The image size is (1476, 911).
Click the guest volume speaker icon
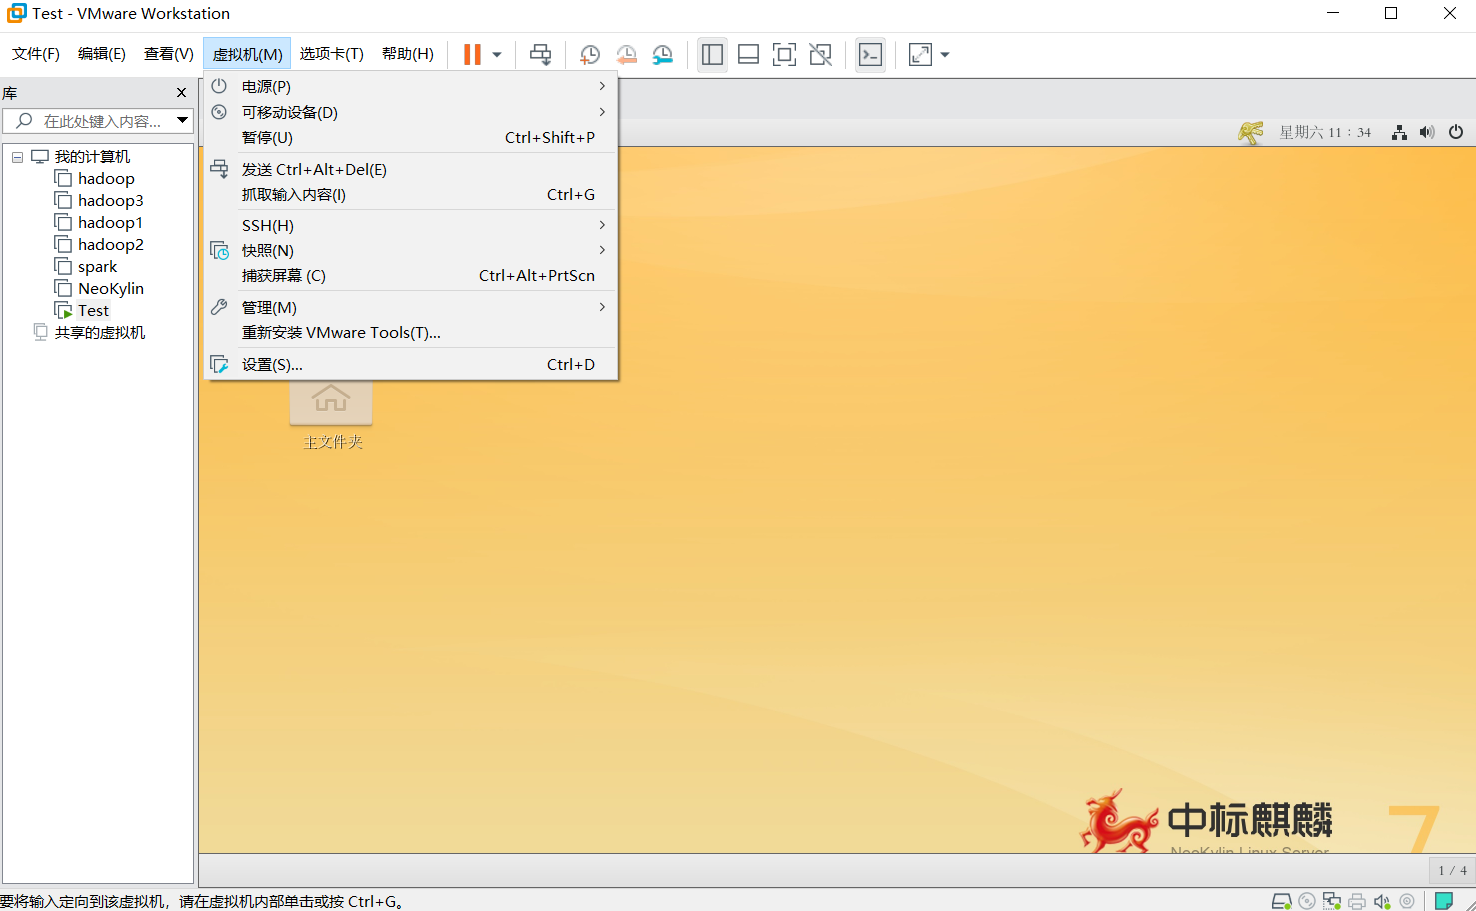pyautogui.click(x=1427, y=132)
